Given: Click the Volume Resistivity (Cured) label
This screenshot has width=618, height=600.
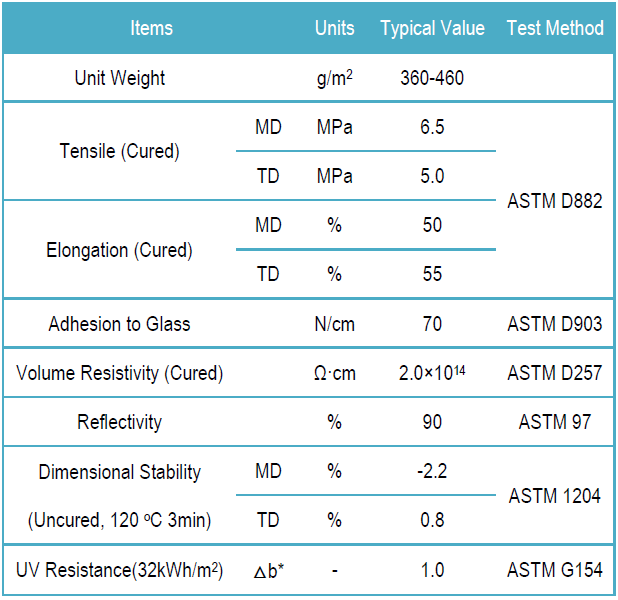Looking at the screenshot, I should tap(120, 373).
